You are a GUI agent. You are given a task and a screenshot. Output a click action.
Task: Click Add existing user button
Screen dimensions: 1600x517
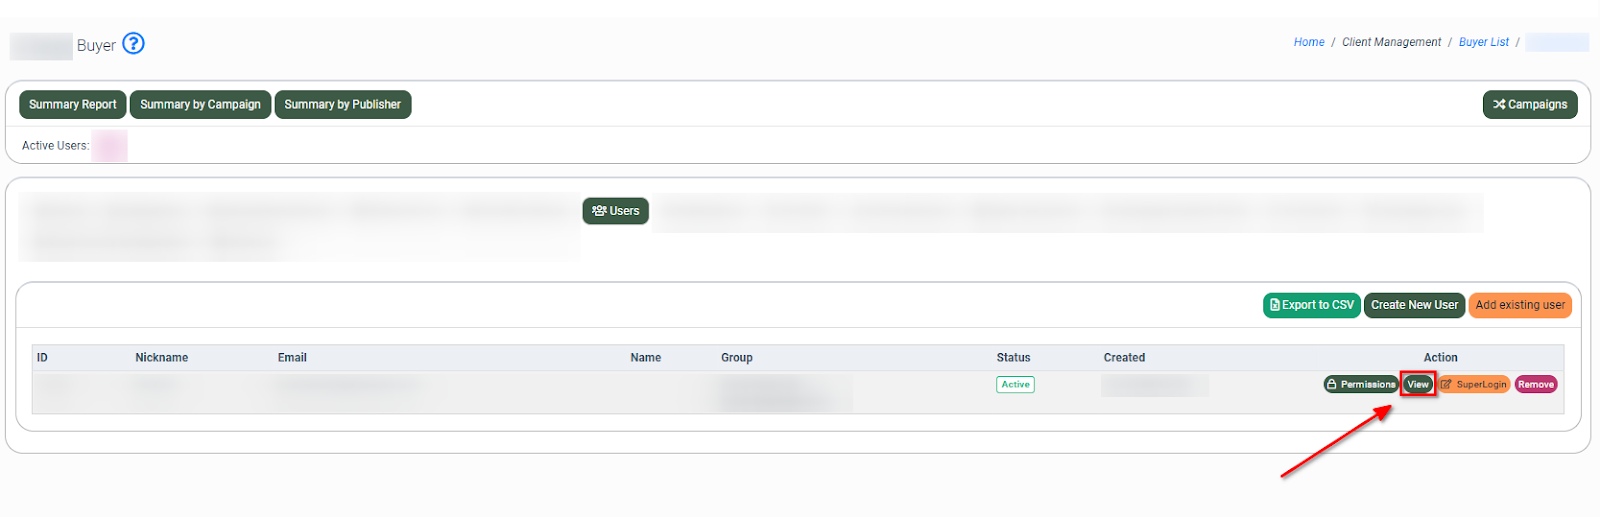pos(1519,305)
